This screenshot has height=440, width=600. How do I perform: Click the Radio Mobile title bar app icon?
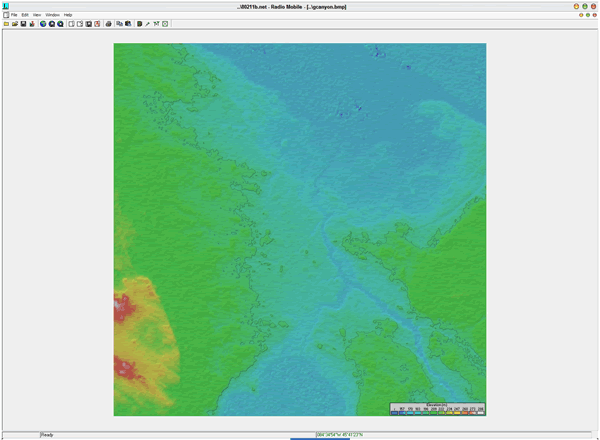(5, 6)
